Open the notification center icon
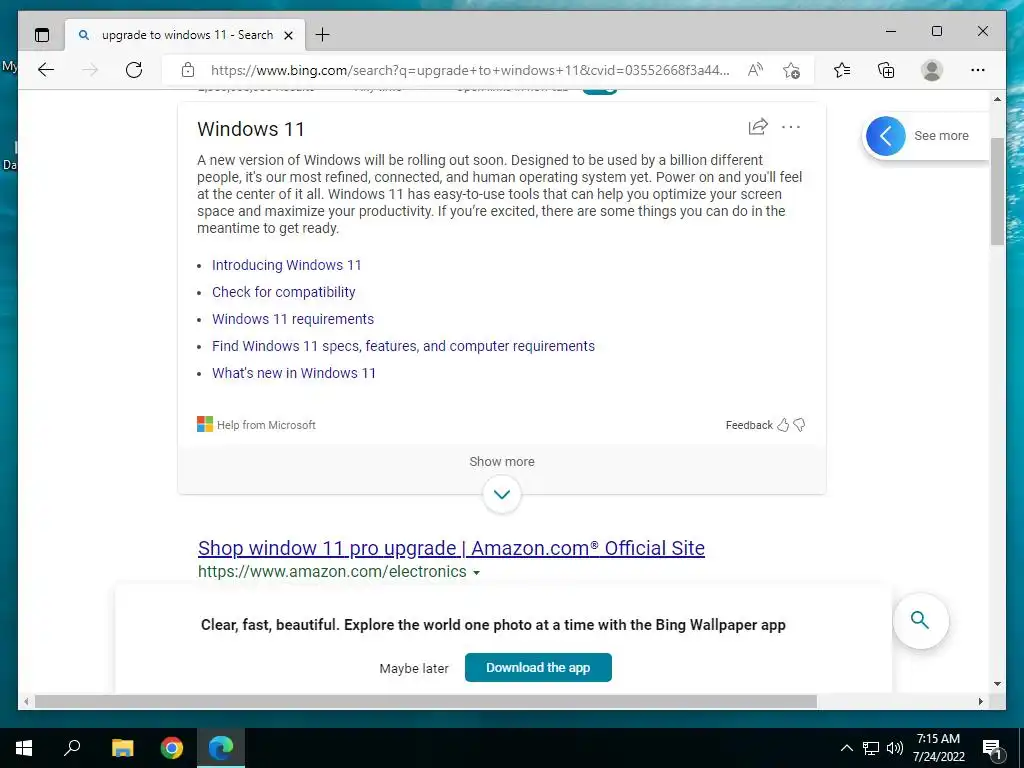Viewport: 1024px width, 768px height. [993, 748]
